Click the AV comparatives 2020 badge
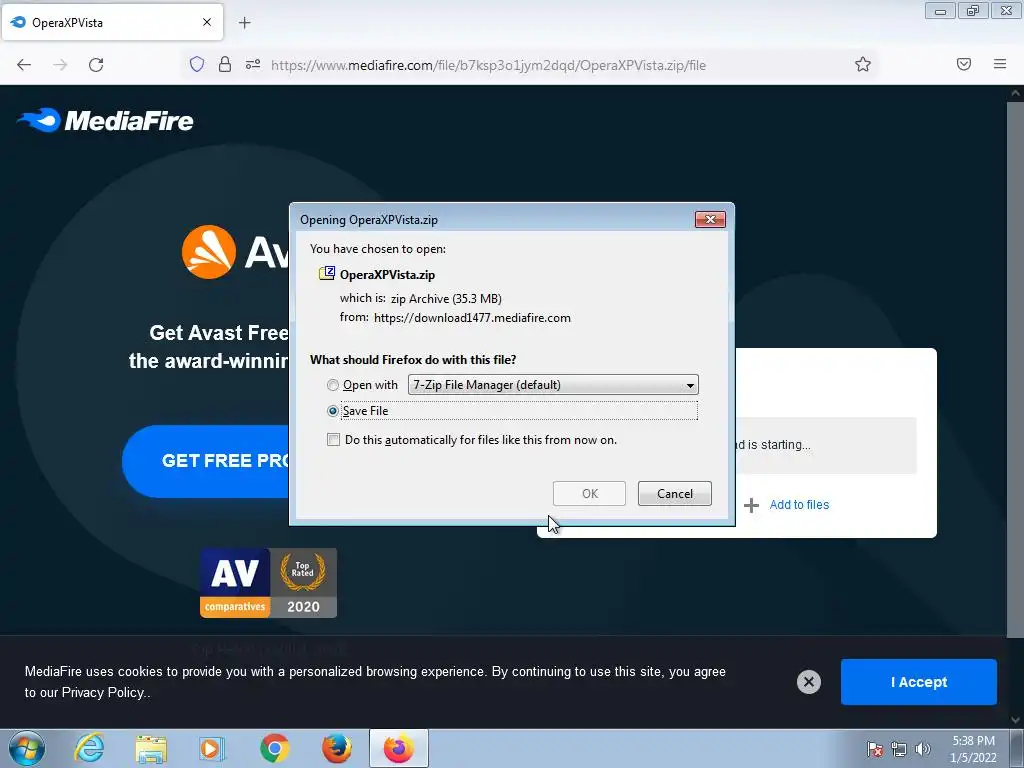 point(268,583)
